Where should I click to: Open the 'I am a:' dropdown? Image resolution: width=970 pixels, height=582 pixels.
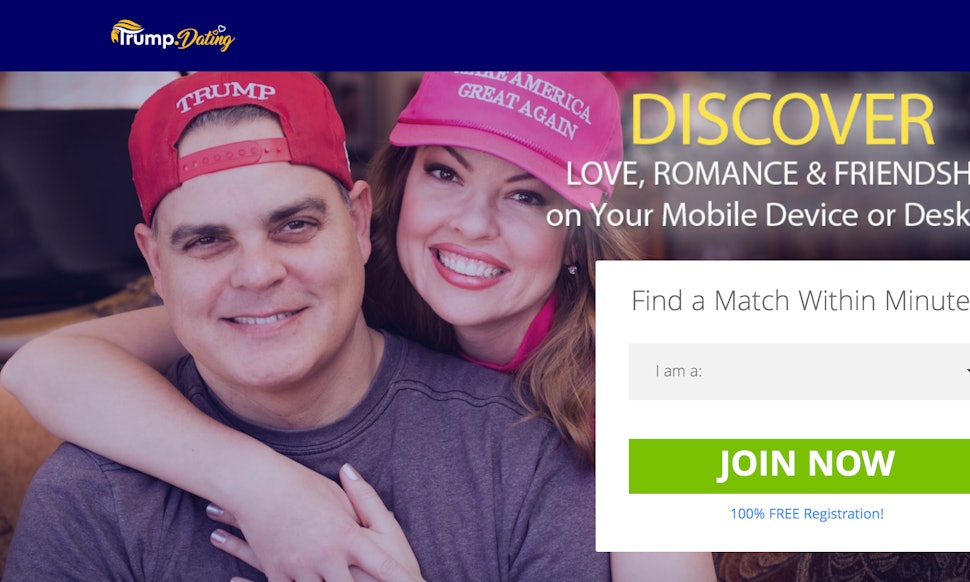point(799,371)
